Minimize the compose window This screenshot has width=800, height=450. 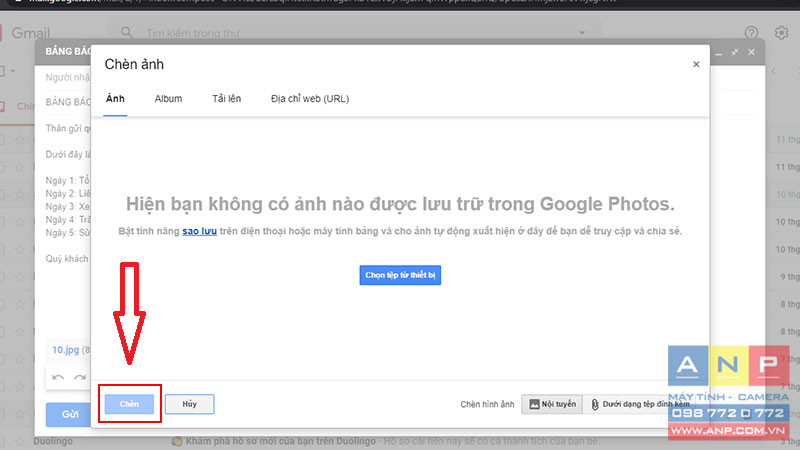pos(718,53)
